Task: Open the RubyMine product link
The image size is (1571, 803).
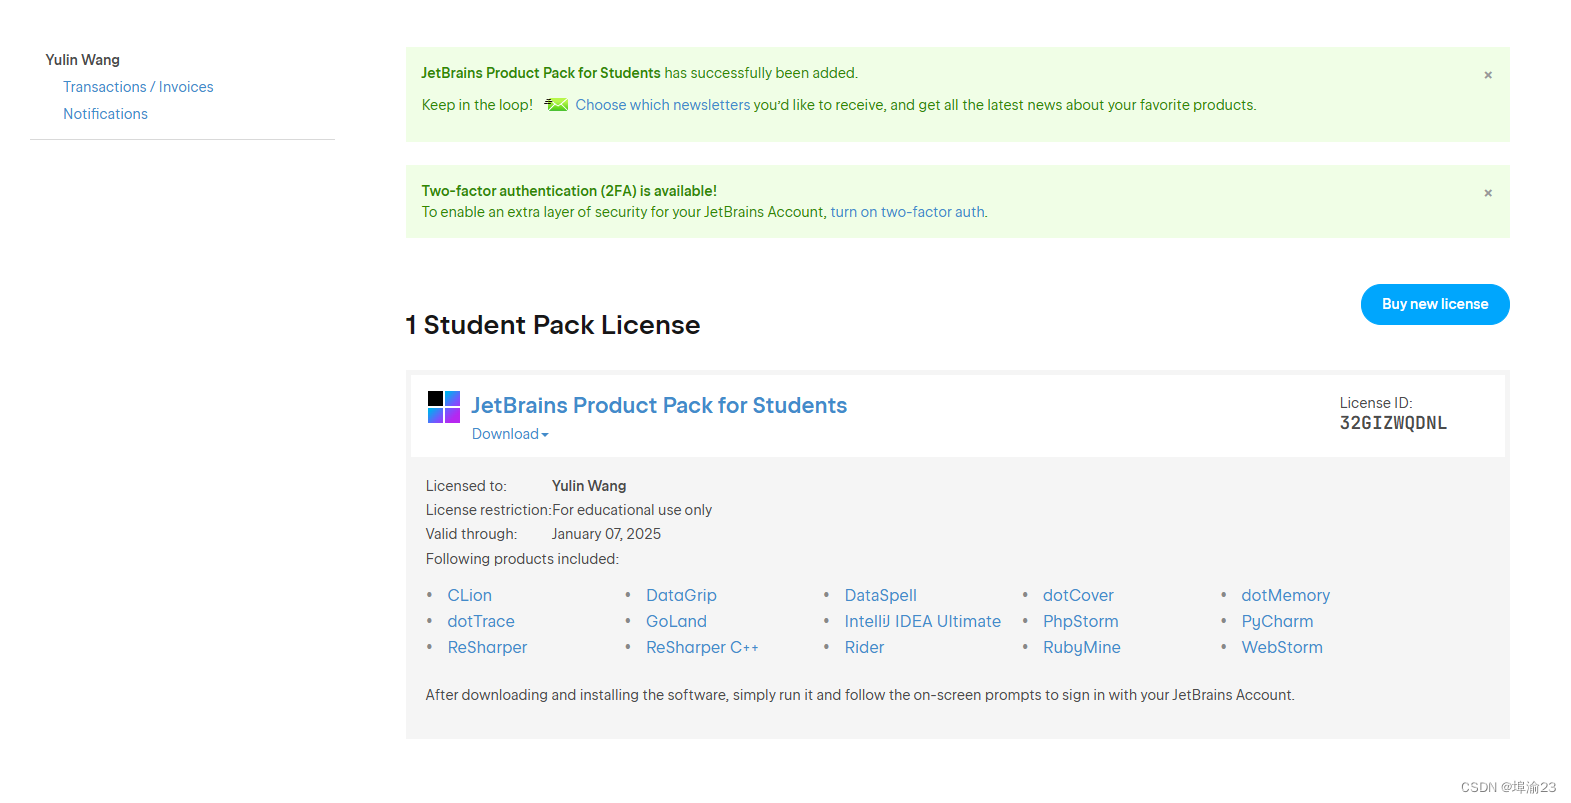Action: coord(1081,647)
